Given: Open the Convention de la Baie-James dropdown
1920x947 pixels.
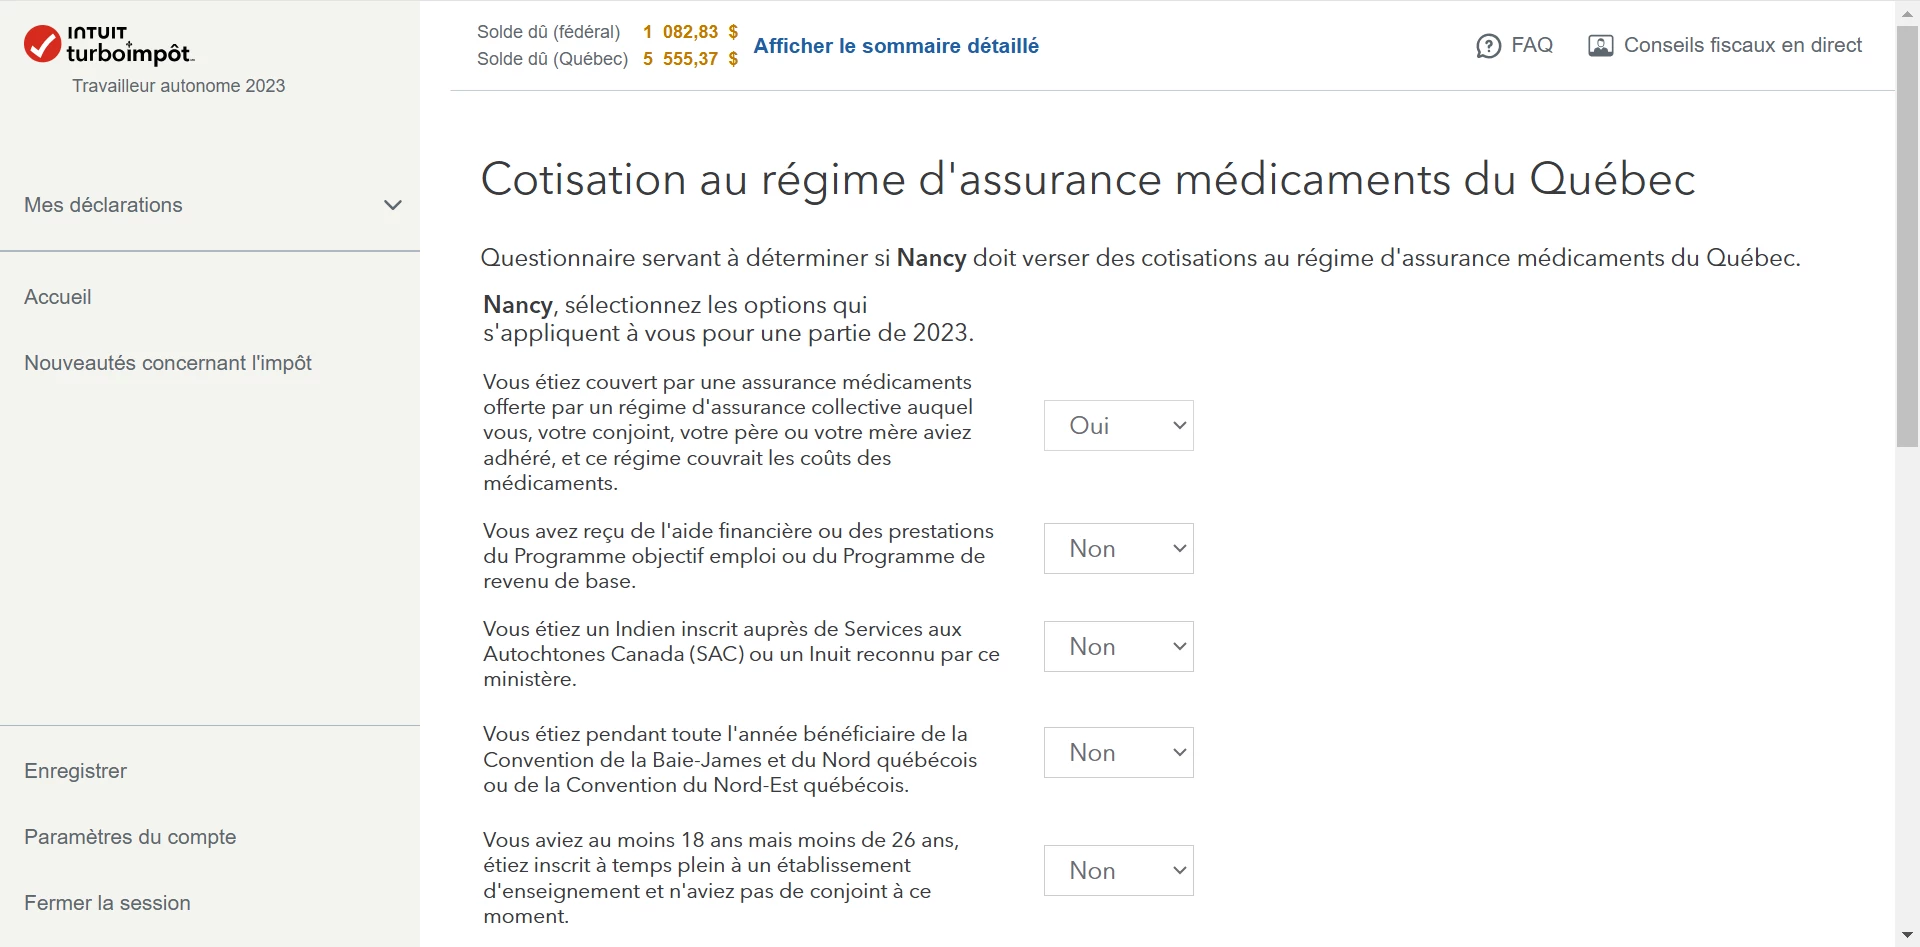Looking at the screenshot, I should point(1119,752).
